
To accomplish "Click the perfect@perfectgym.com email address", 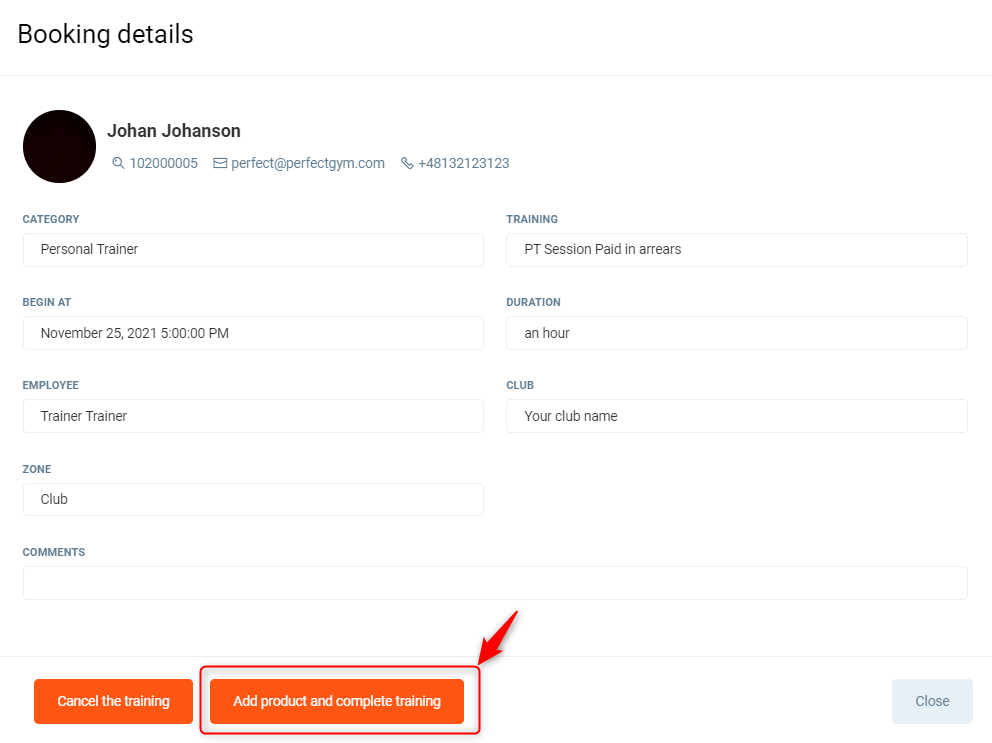I will pyautogui.click(x=307, y=163).
